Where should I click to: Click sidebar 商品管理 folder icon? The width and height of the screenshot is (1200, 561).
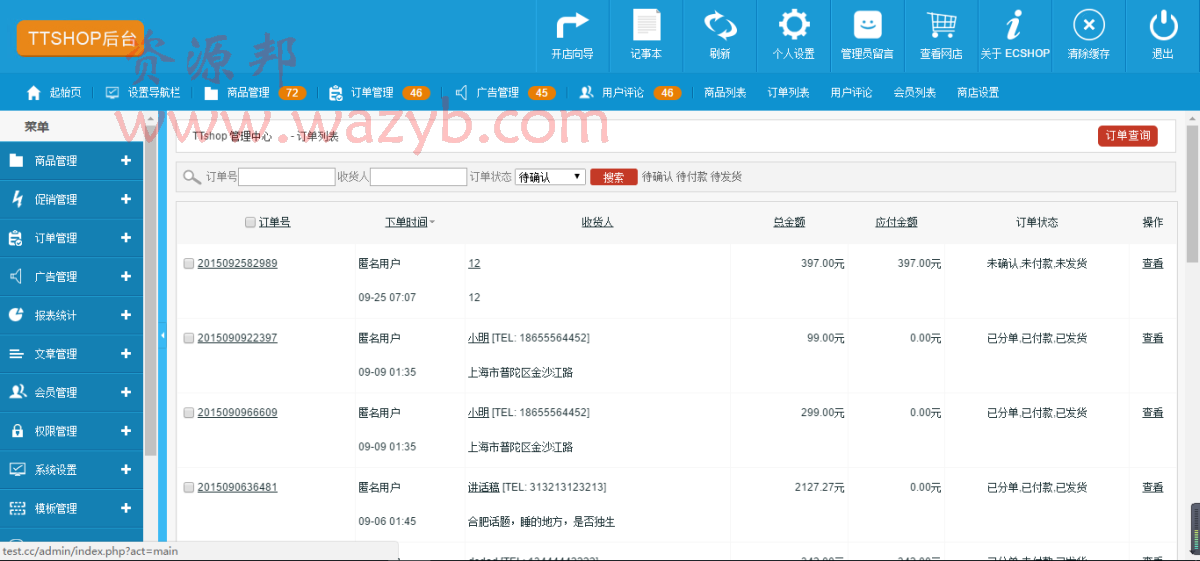[16, 160]
